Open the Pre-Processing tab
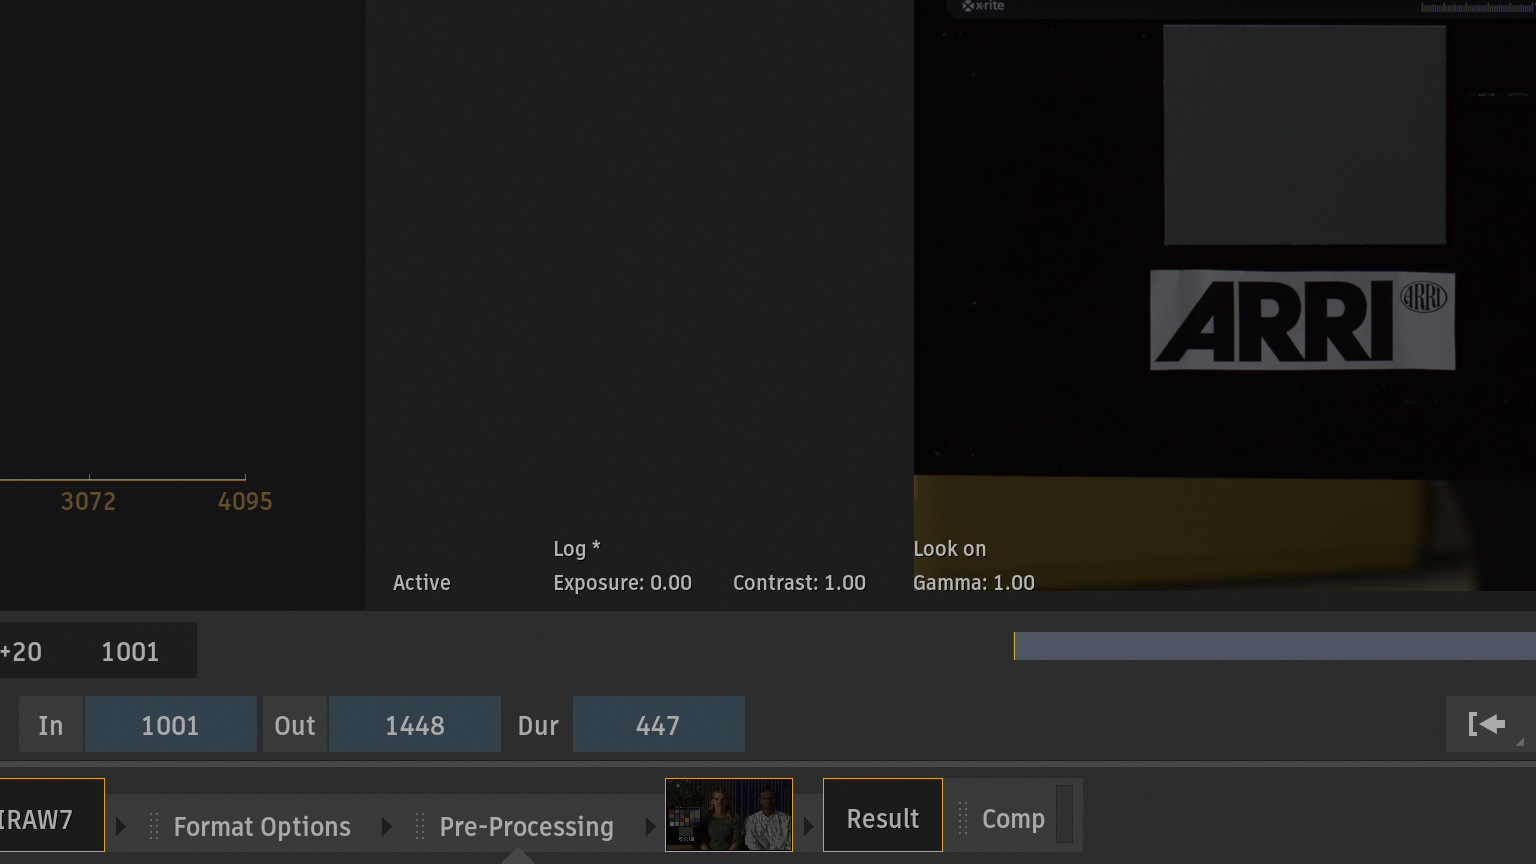The image size is (1536, 864). click(x=527, y=826)
